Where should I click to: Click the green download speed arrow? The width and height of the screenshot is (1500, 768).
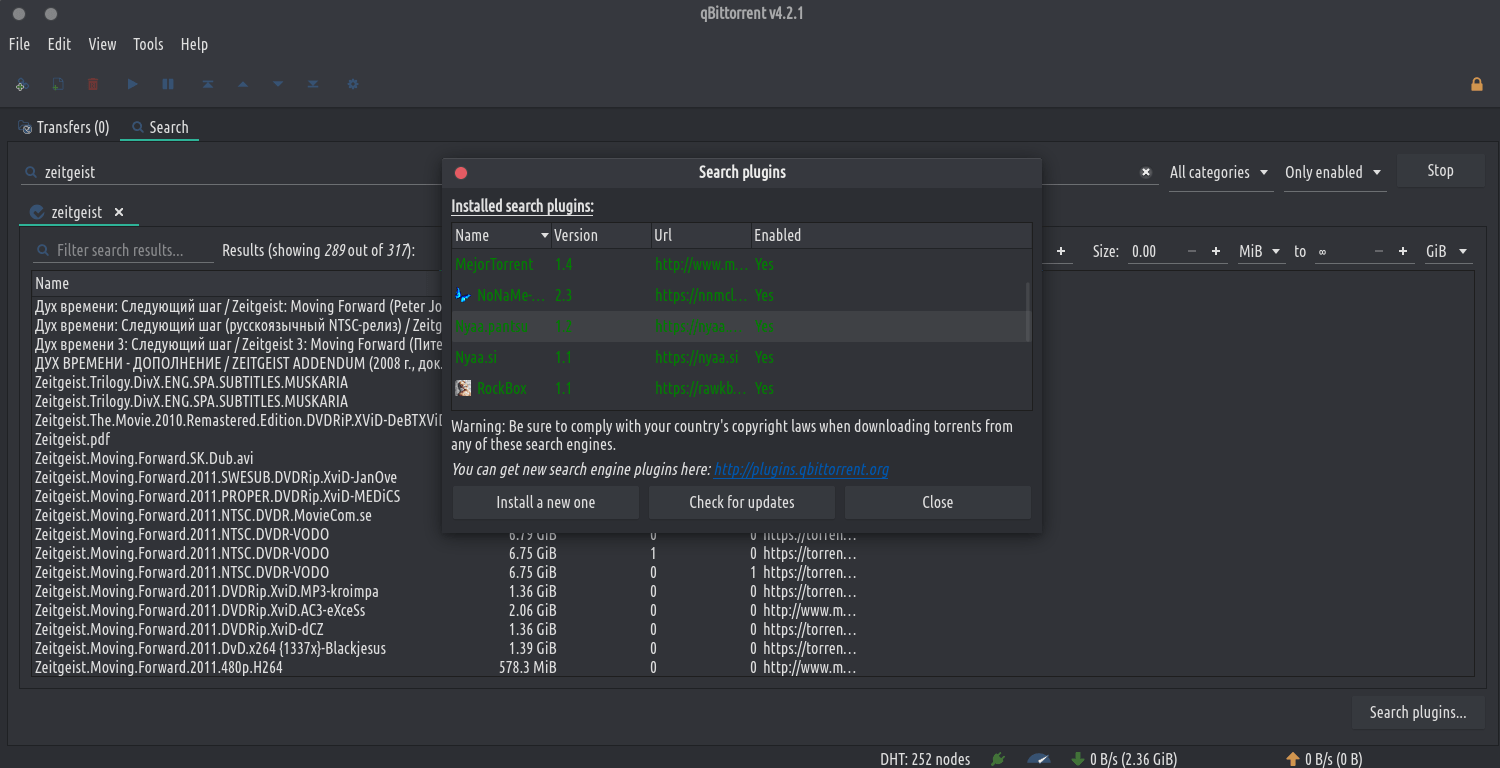(x=1077, y=759)
